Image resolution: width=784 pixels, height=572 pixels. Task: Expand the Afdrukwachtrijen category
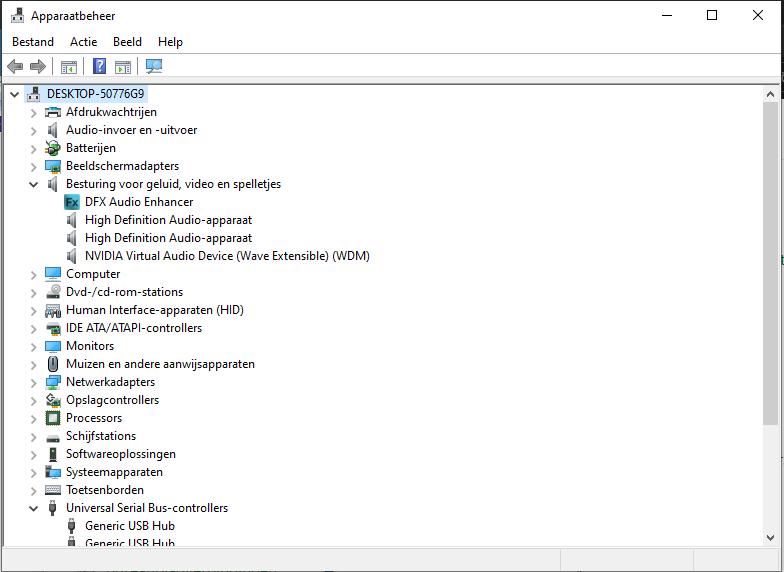point(34,112)
